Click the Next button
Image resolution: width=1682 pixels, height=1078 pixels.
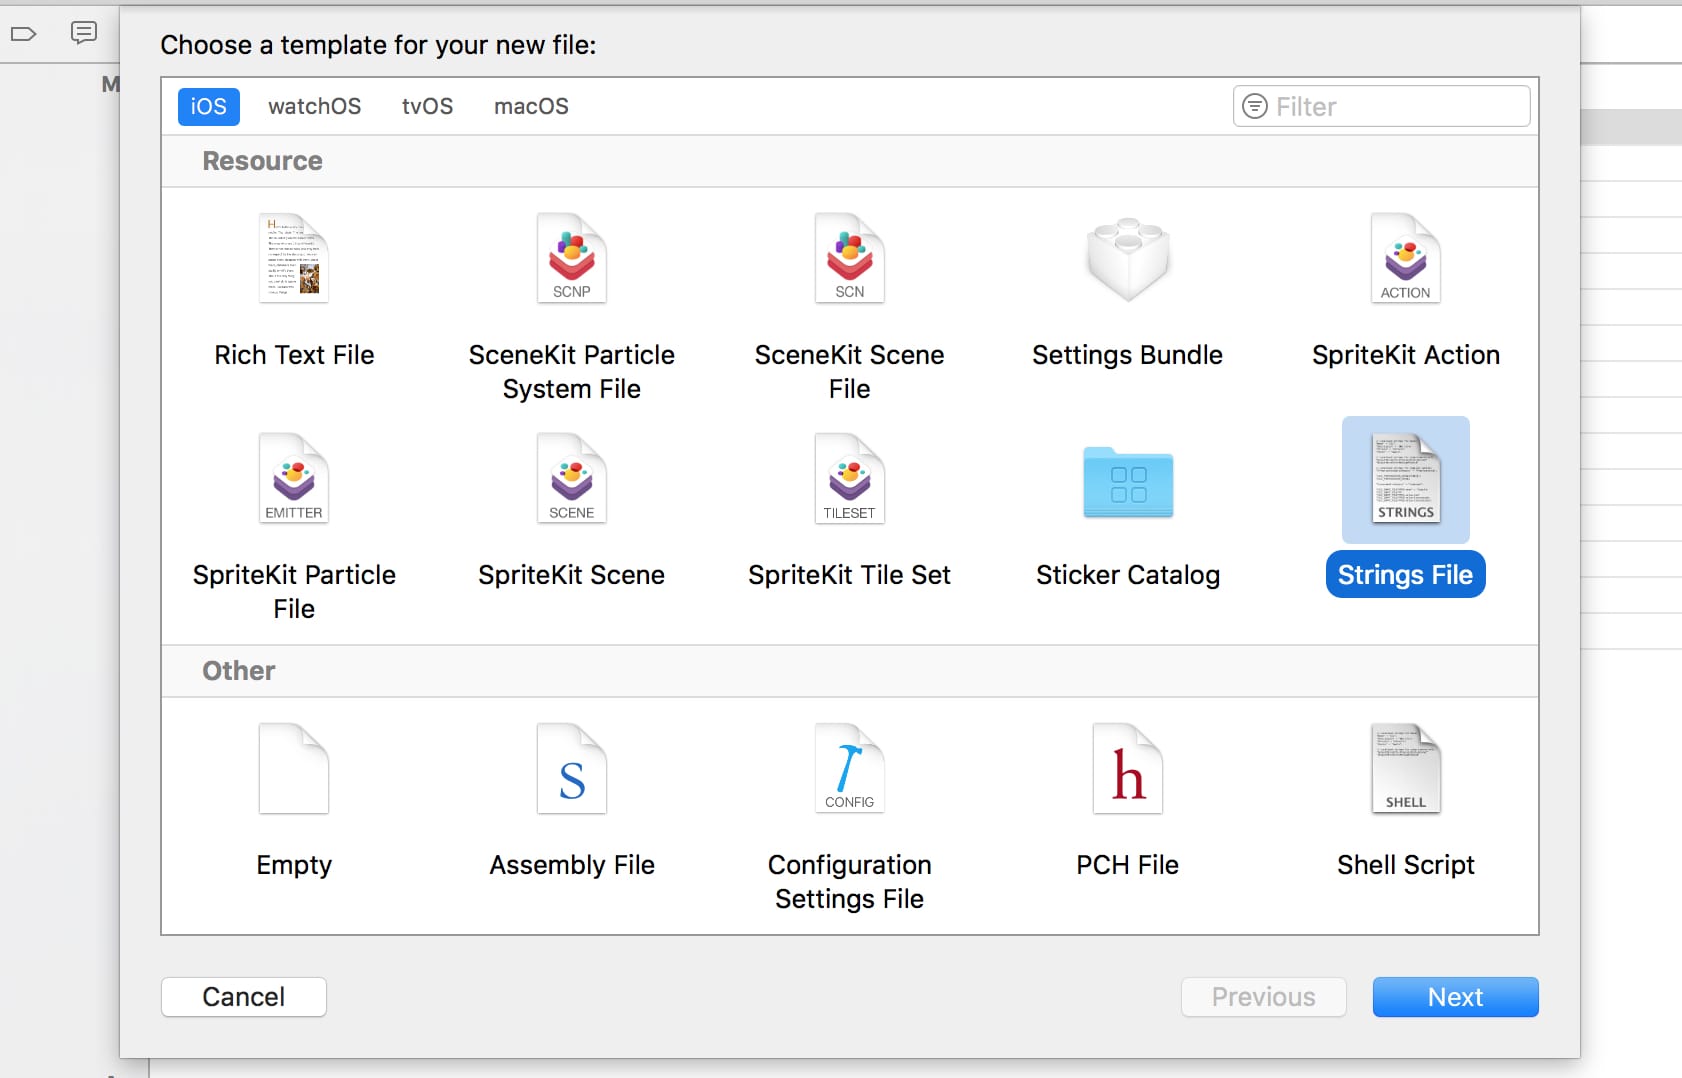[x=1456, y=997]
